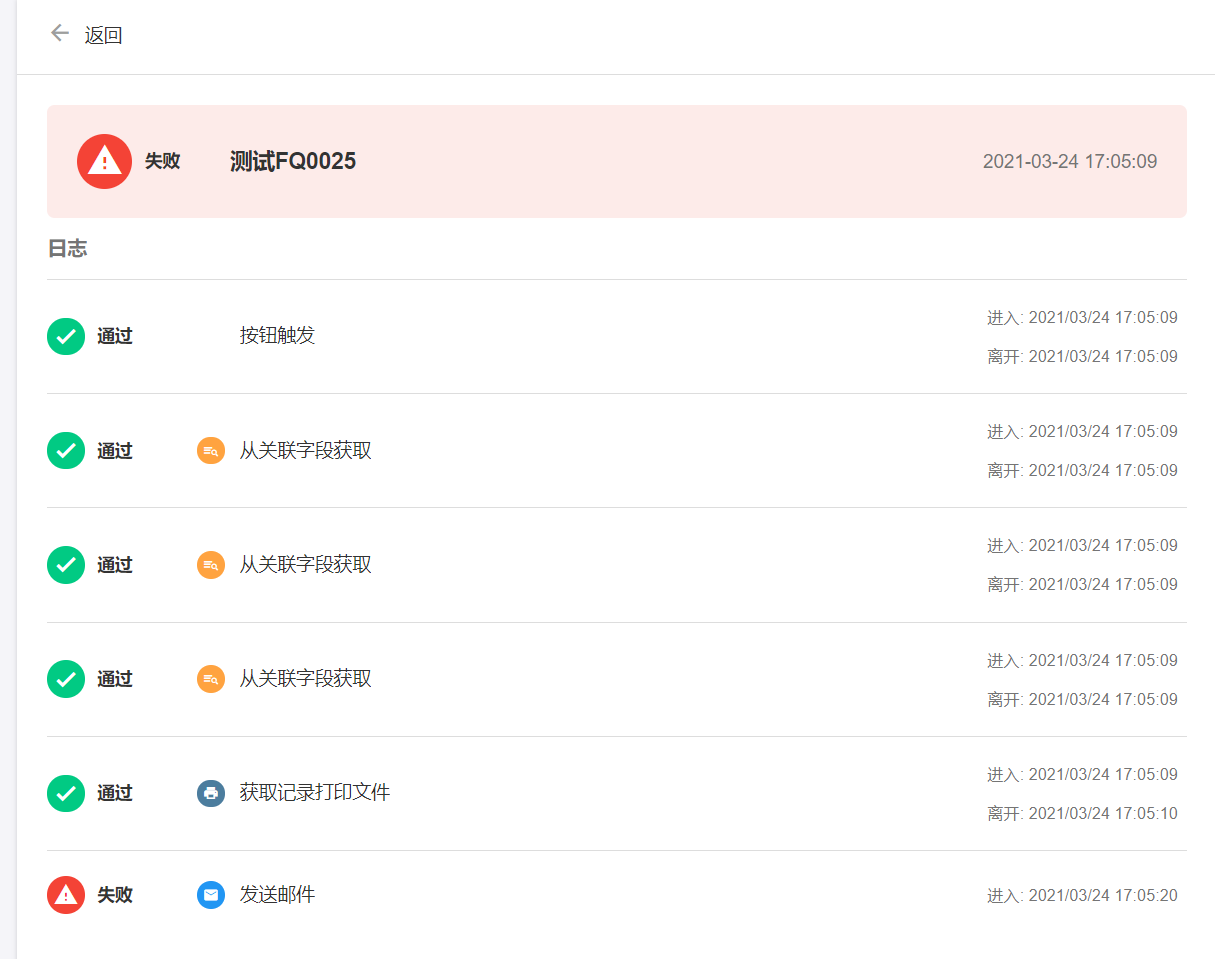
Task: Click the green check of first 从关联字段获取 row
Action: pyautogui.click(x=66, y=450)
